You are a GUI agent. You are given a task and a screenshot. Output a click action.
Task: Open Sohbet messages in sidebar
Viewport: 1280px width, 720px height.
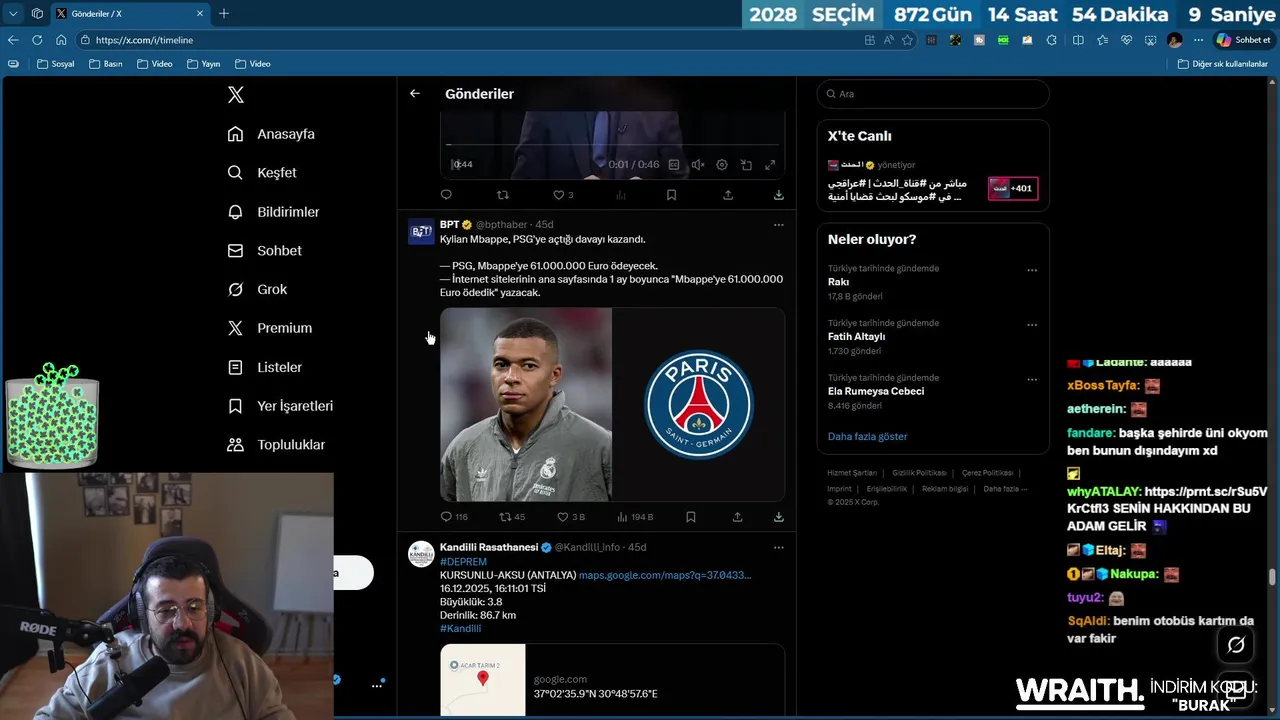[x=265, y=251]
